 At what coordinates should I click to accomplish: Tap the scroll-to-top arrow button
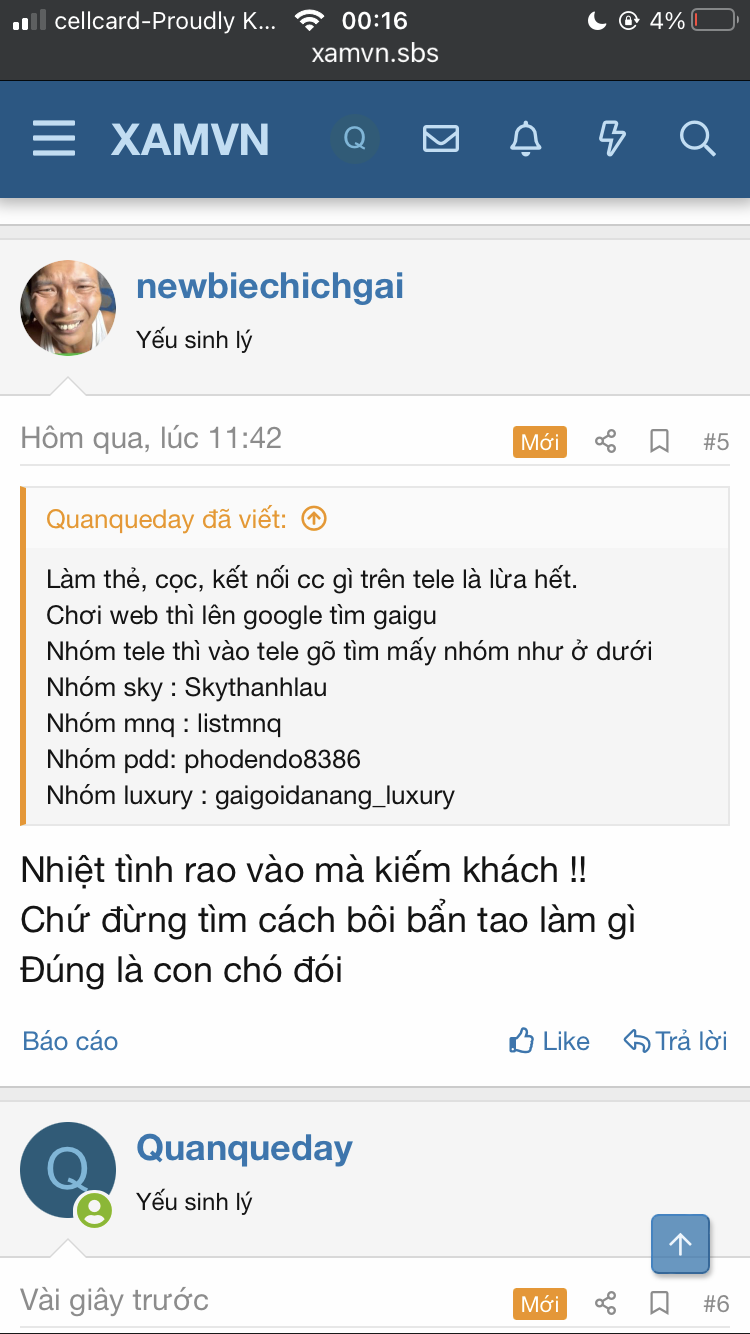click(680, 1244)
